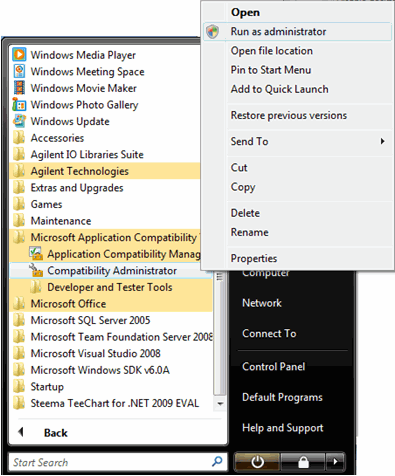Viewport: 395px width, 476px height.
Task: Click the Windows Photo Gallery icon
Action: tap(19, 104)
